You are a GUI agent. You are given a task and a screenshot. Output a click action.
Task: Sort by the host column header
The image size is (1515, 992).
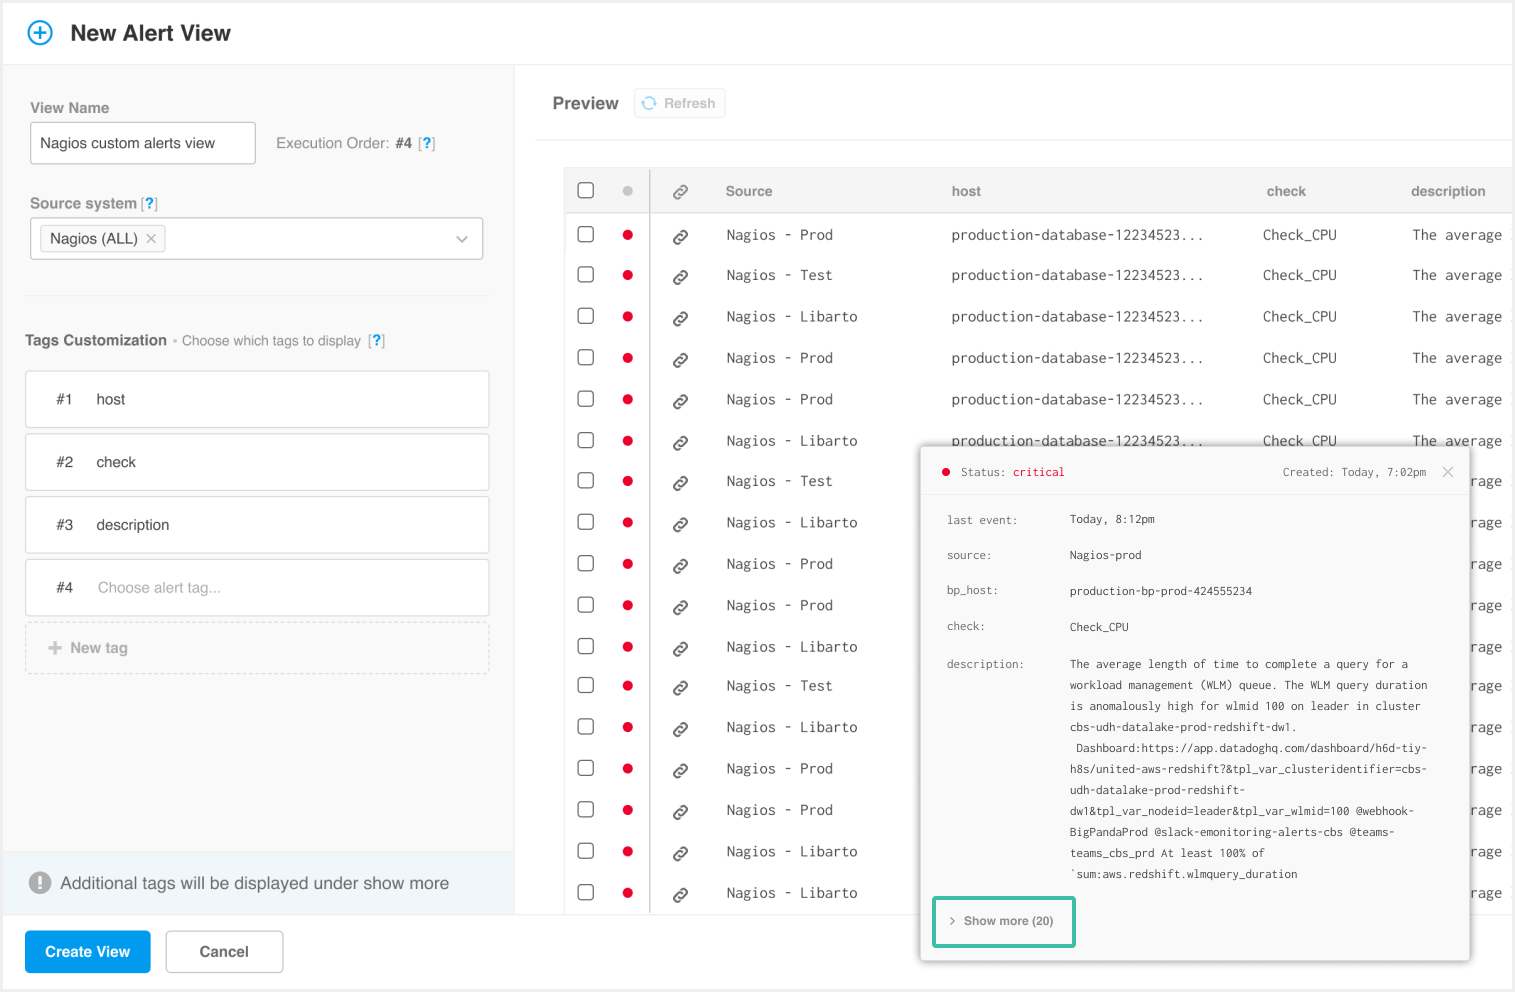point(966,191)
